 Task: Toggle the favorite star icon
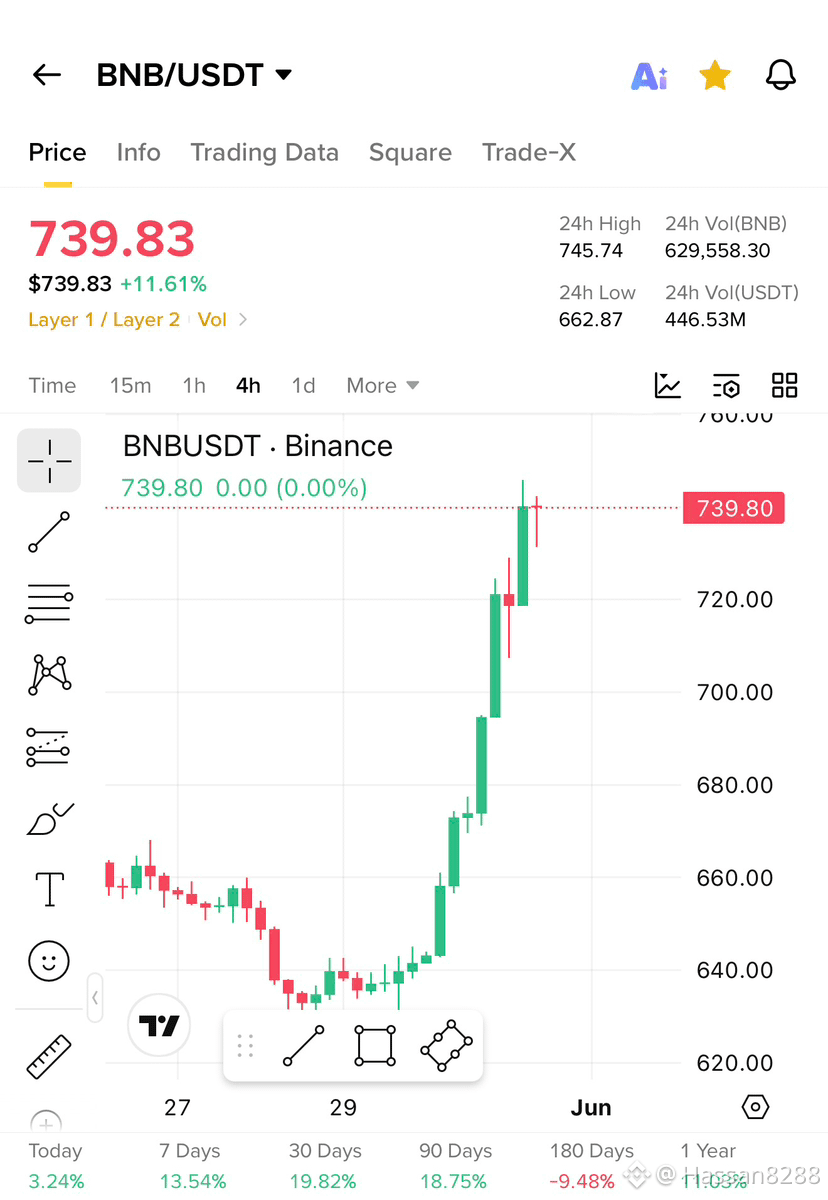pos(714,75)
